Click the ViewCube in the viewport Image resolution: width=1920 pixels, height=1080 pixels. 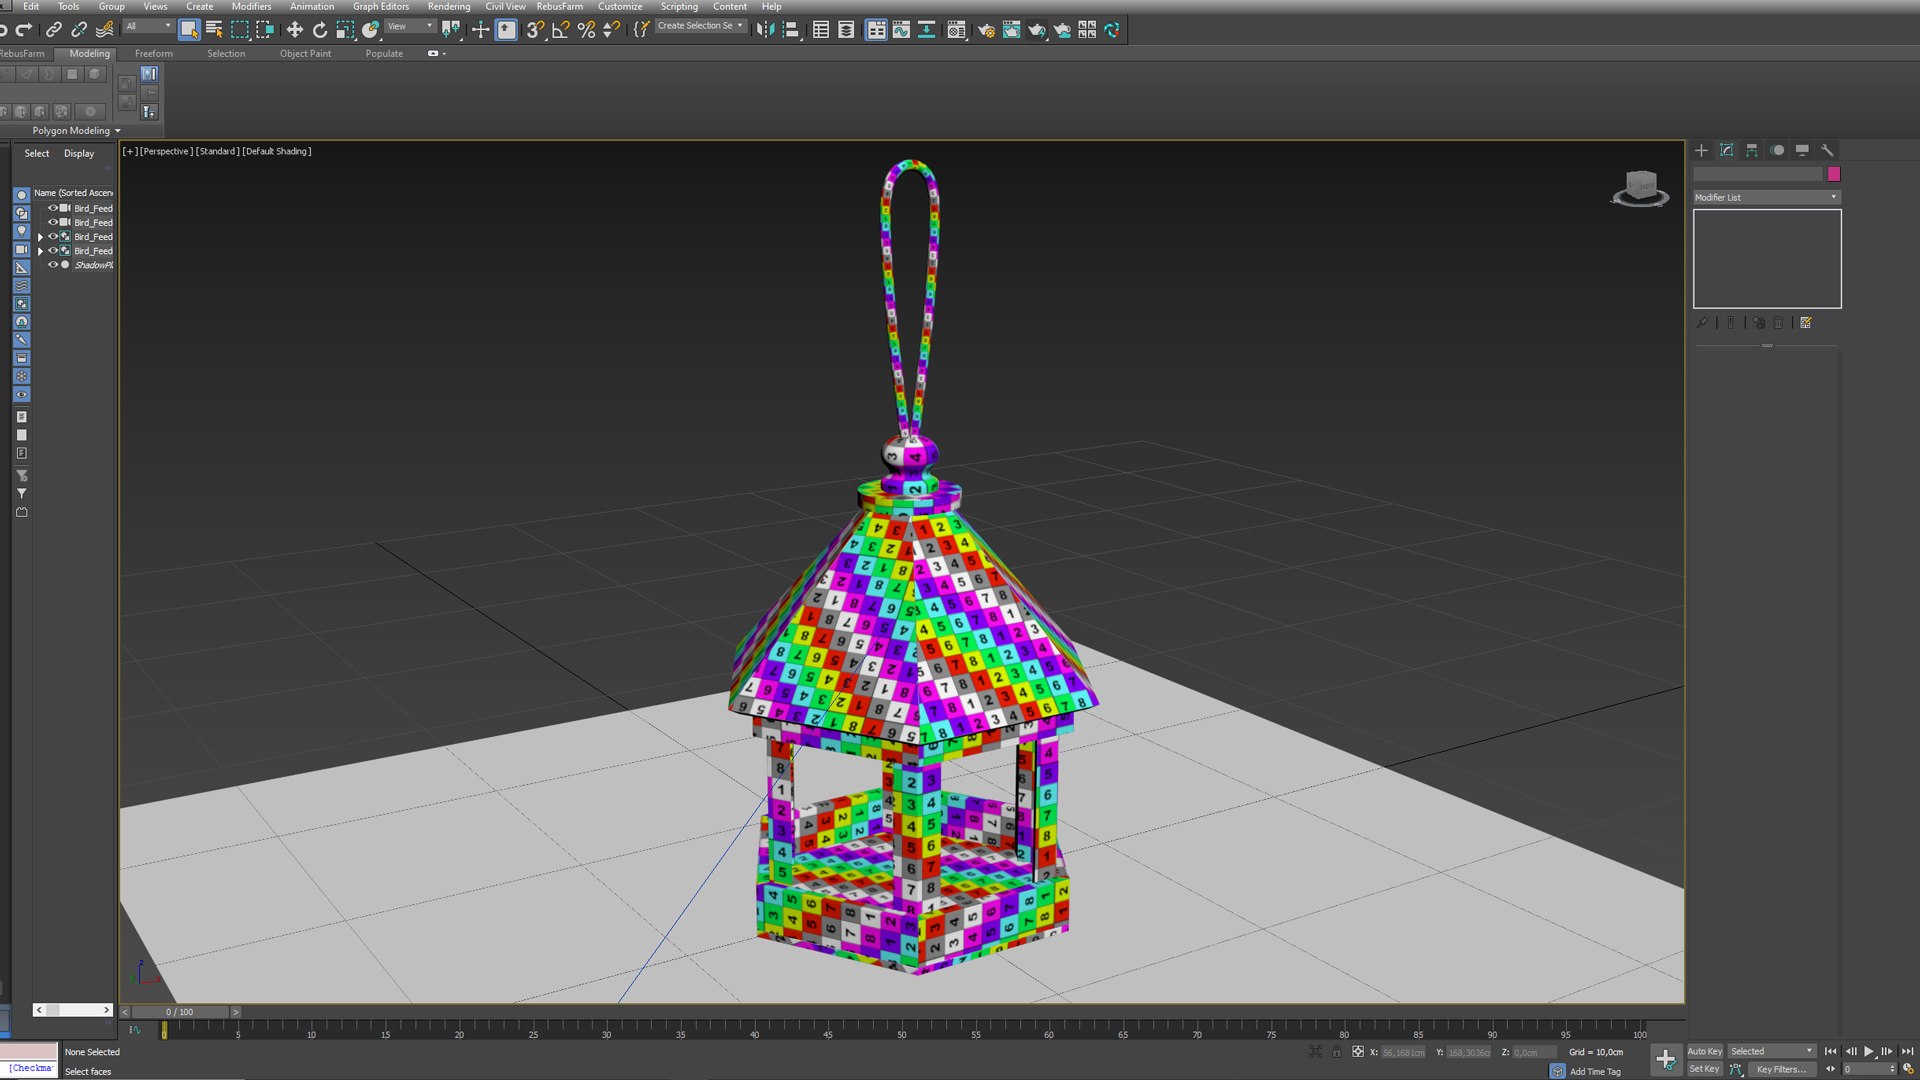click(x=1640, y=188)
